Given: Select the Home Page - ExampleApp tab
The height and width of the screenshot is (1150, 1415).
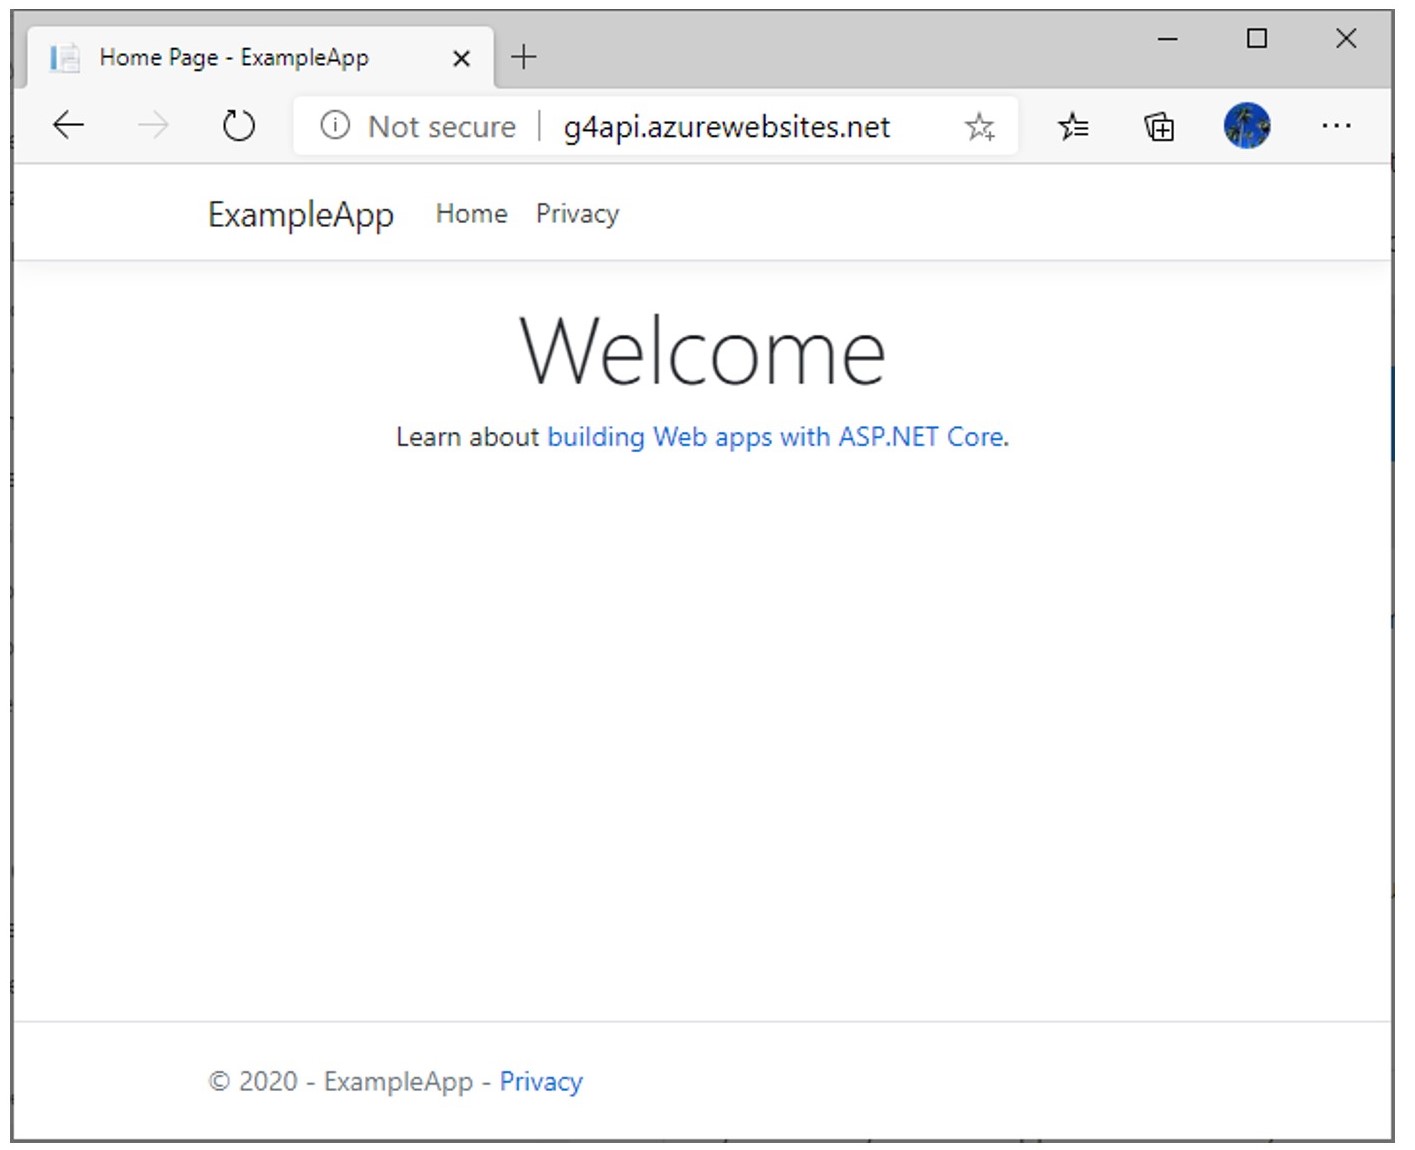Looking at the screenshot, I should (234, 58).
